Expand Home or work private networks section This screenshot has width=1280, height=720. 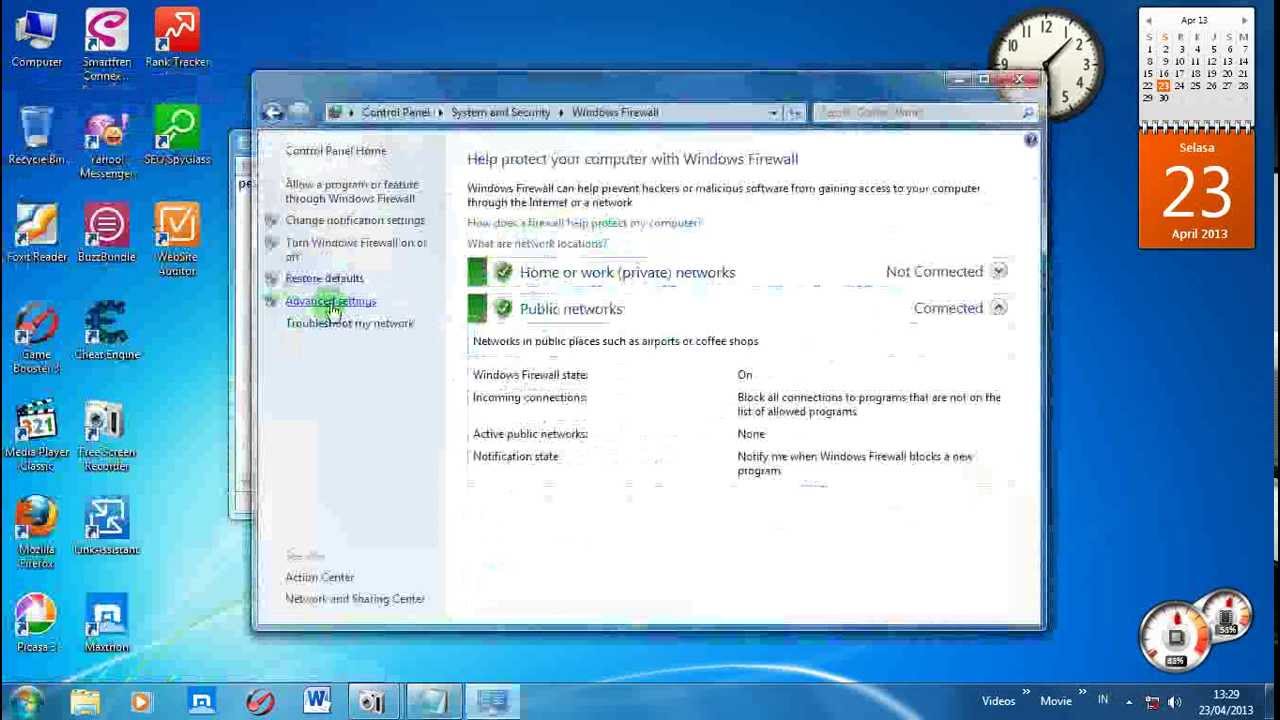[x=998, y=271]
